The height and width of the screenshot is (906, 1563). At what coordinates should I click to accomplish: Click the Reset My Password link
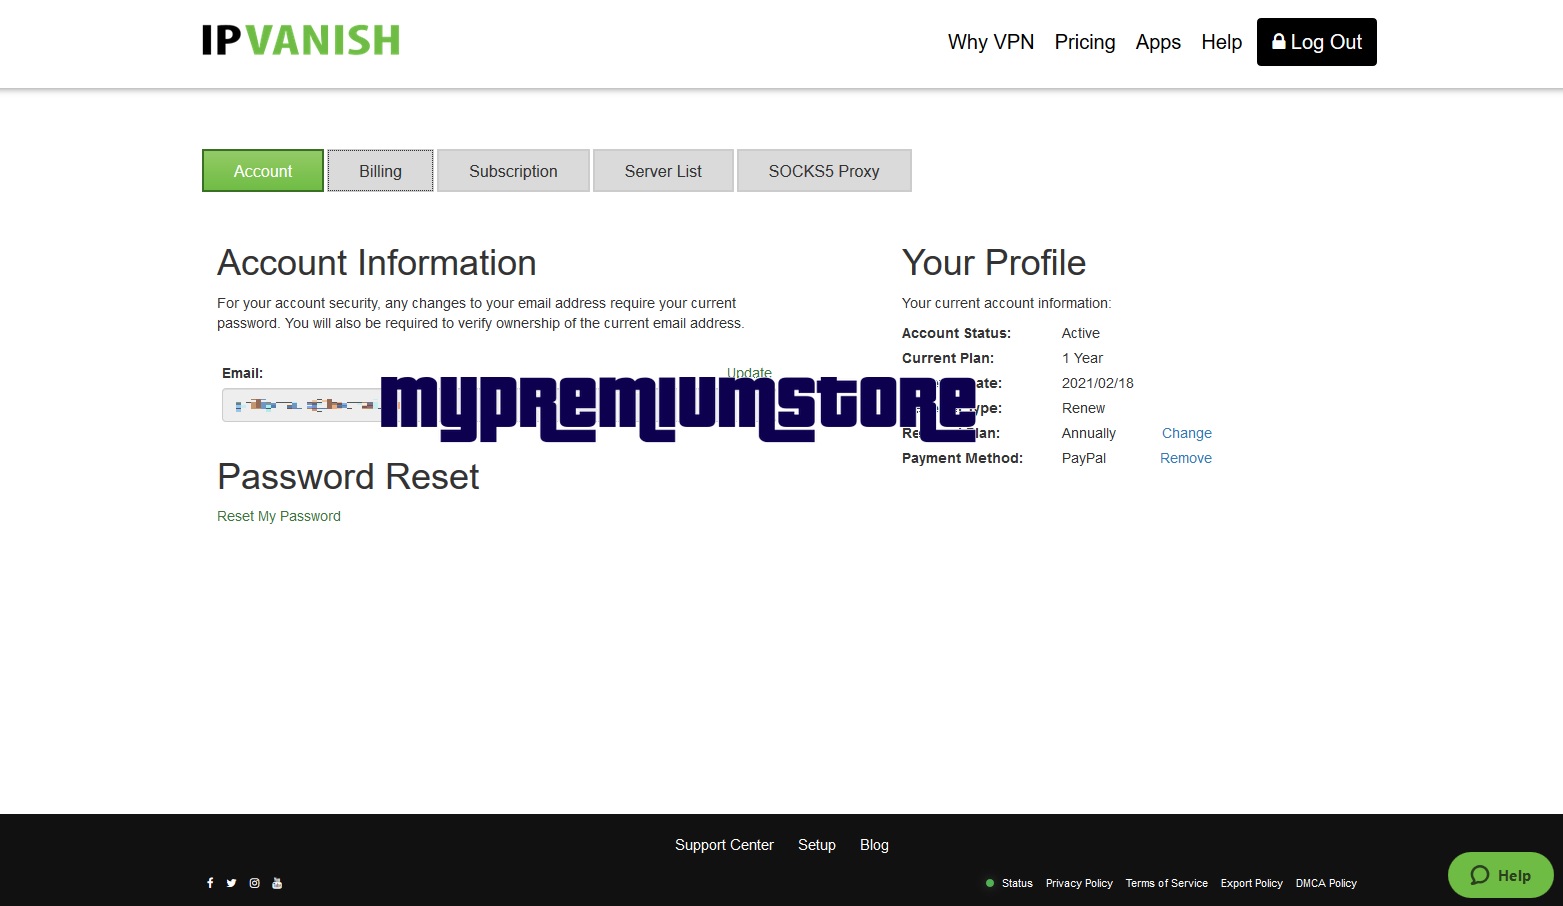click(x=279, y=516)
